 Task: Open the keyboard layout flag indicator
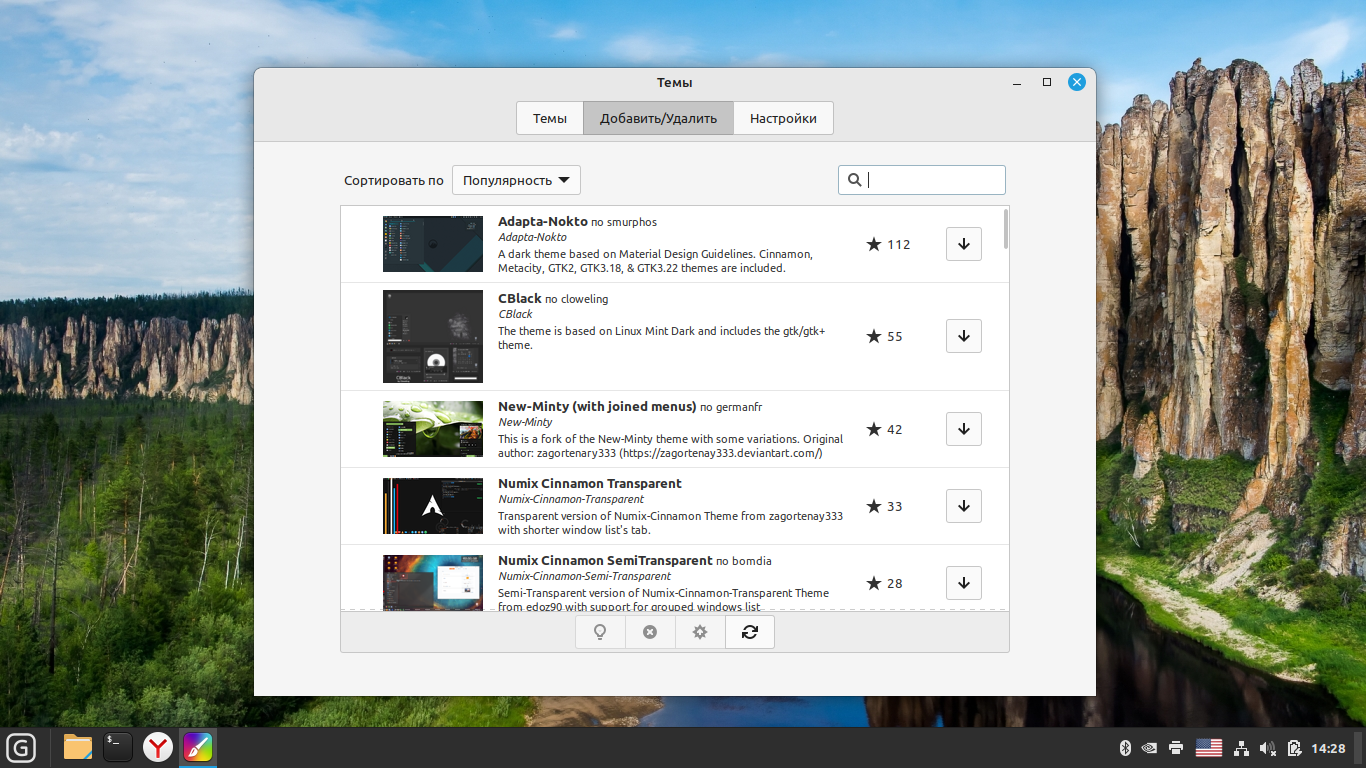pos(1209,748)
